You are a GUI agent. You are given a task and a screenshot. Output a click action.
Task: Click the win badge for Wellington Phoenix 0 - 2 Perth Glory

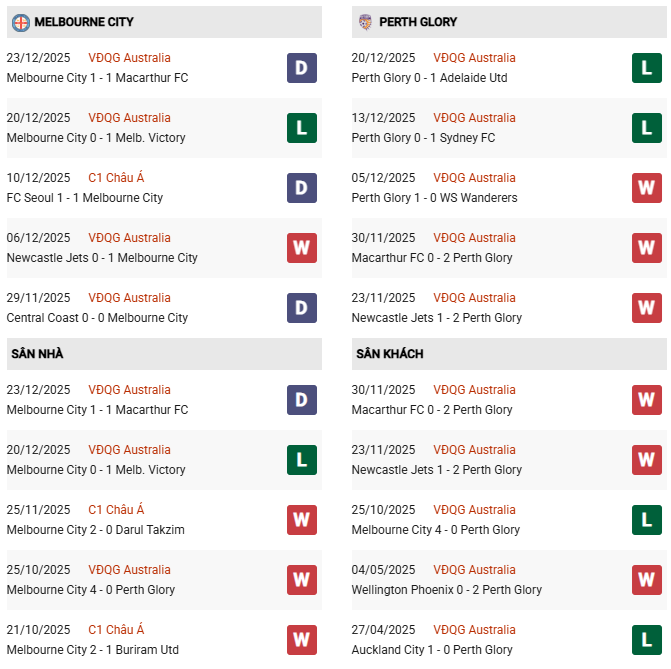tap(647, 580)
